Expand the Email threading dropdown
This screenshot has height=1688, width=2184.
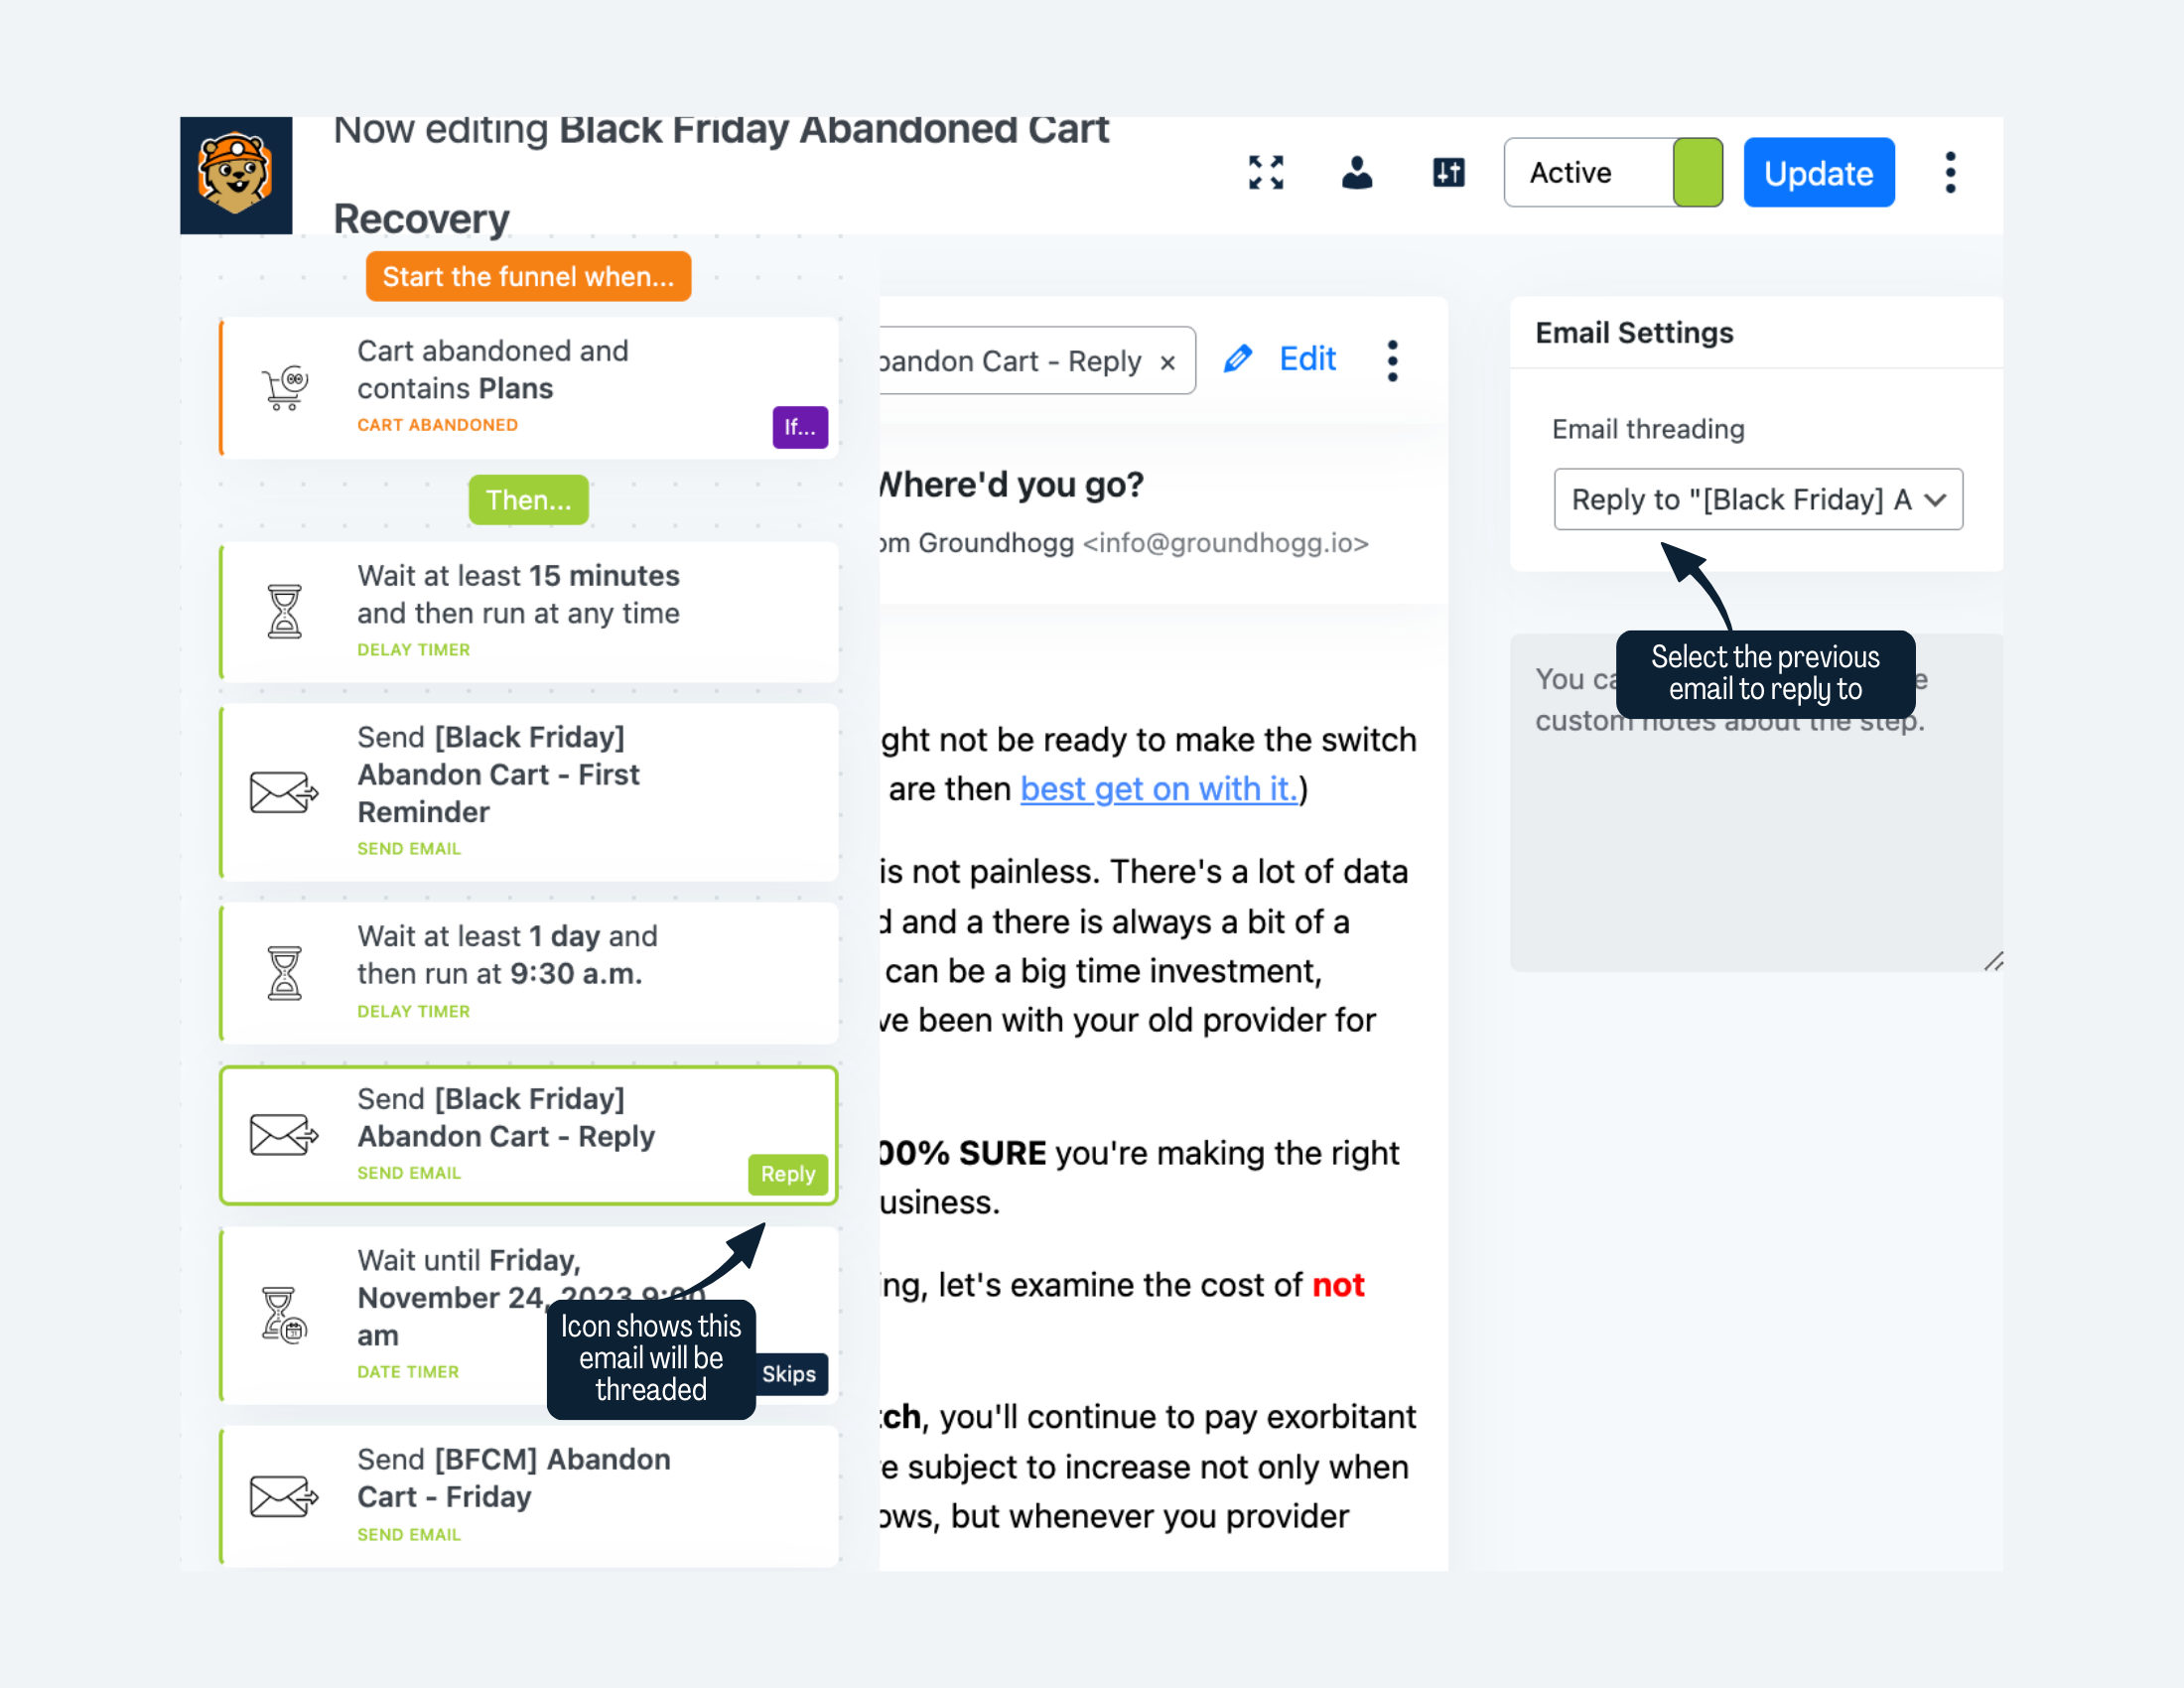[x=1758, y=499]
